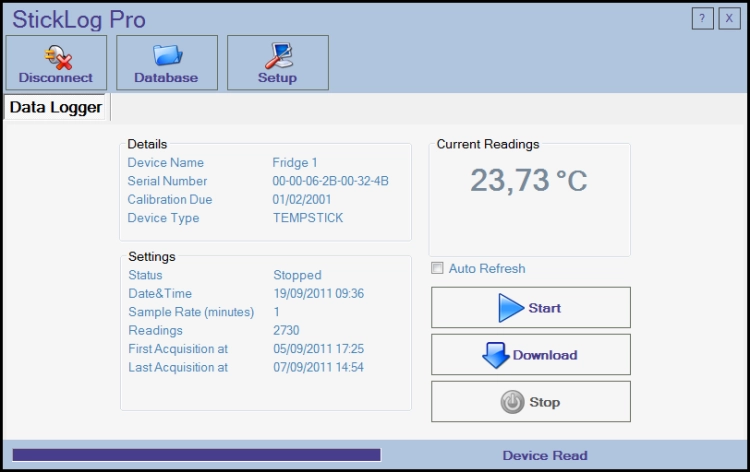The height and width of the screenshot is (472, 750).
Task: Select the Fridge 1 device name value
Action: [295, 163]
